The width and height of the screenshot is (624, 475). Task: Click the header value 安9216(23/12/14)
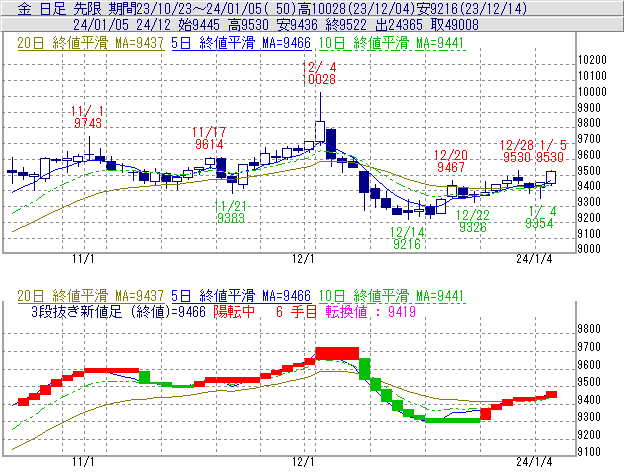(x=472, y=8)
